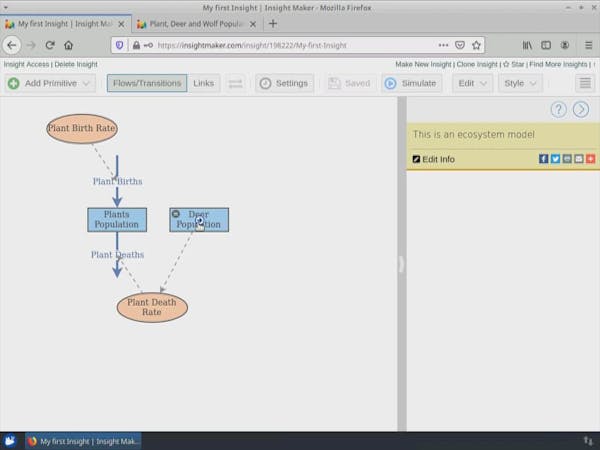This screenshot has height=450, width=600.
Task: Run the Simulate button
Action: point(411,83)
